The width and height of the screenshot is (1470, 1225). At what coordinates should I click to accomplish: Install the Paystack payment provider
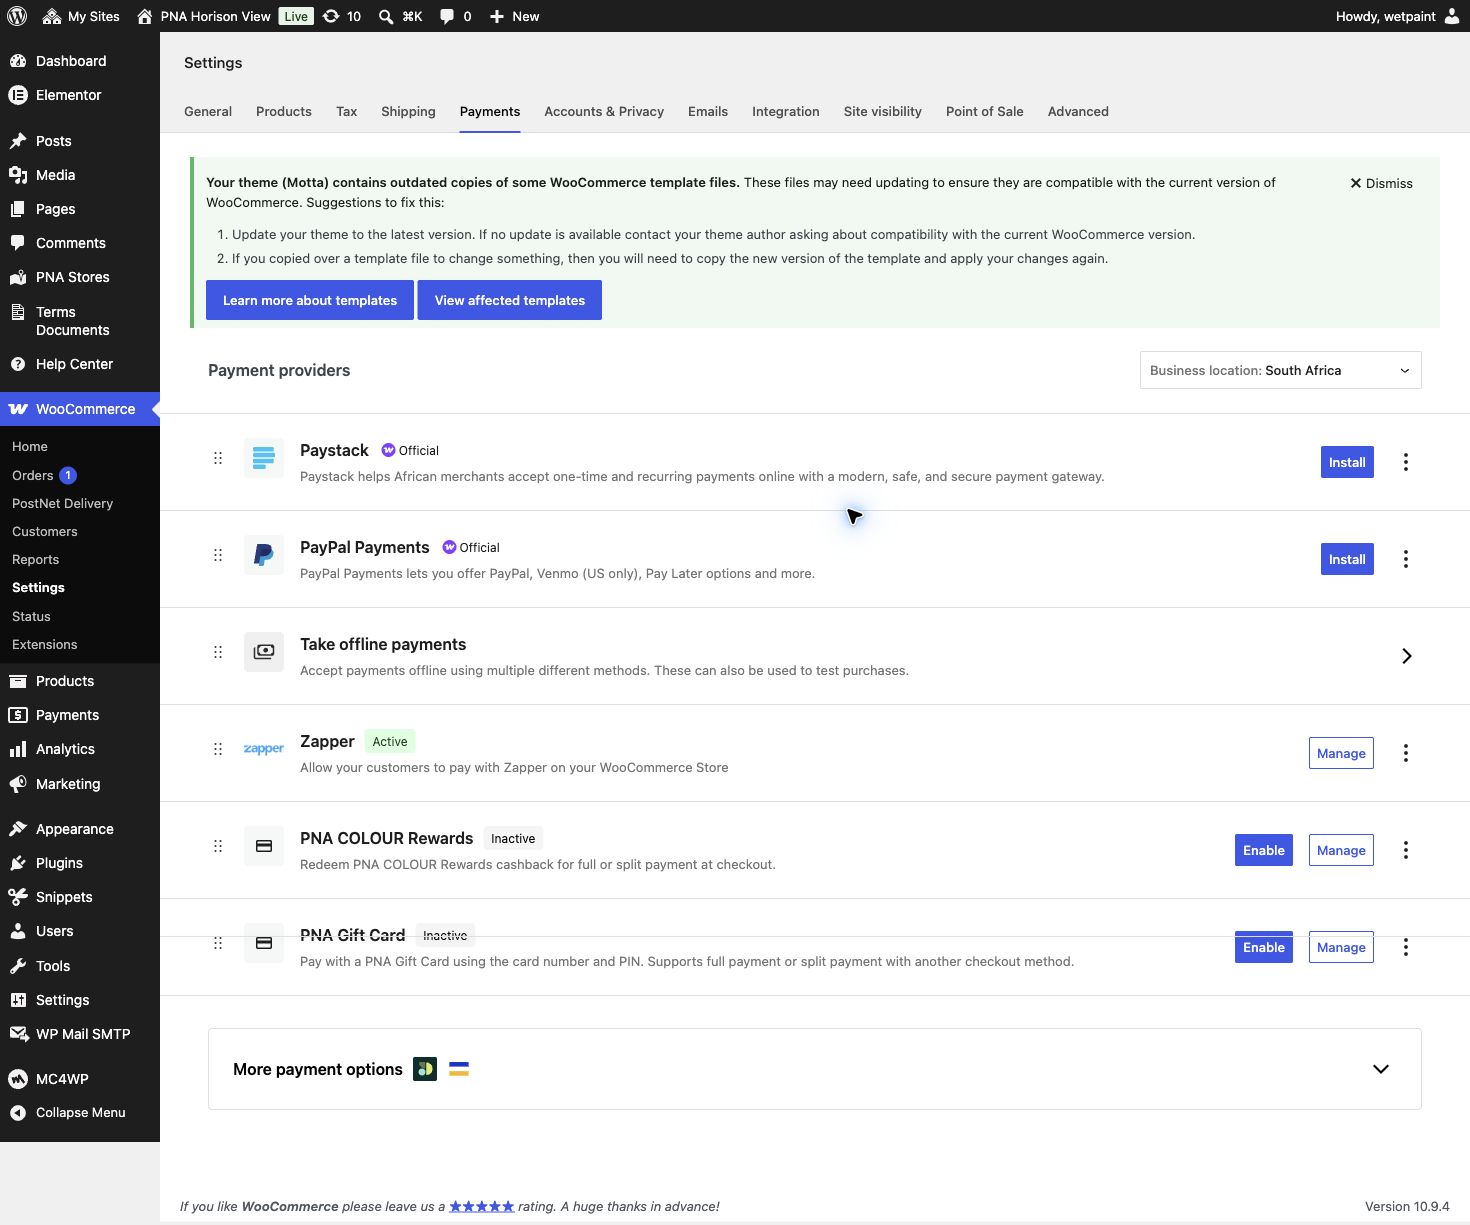click(x=1347, y=462)
